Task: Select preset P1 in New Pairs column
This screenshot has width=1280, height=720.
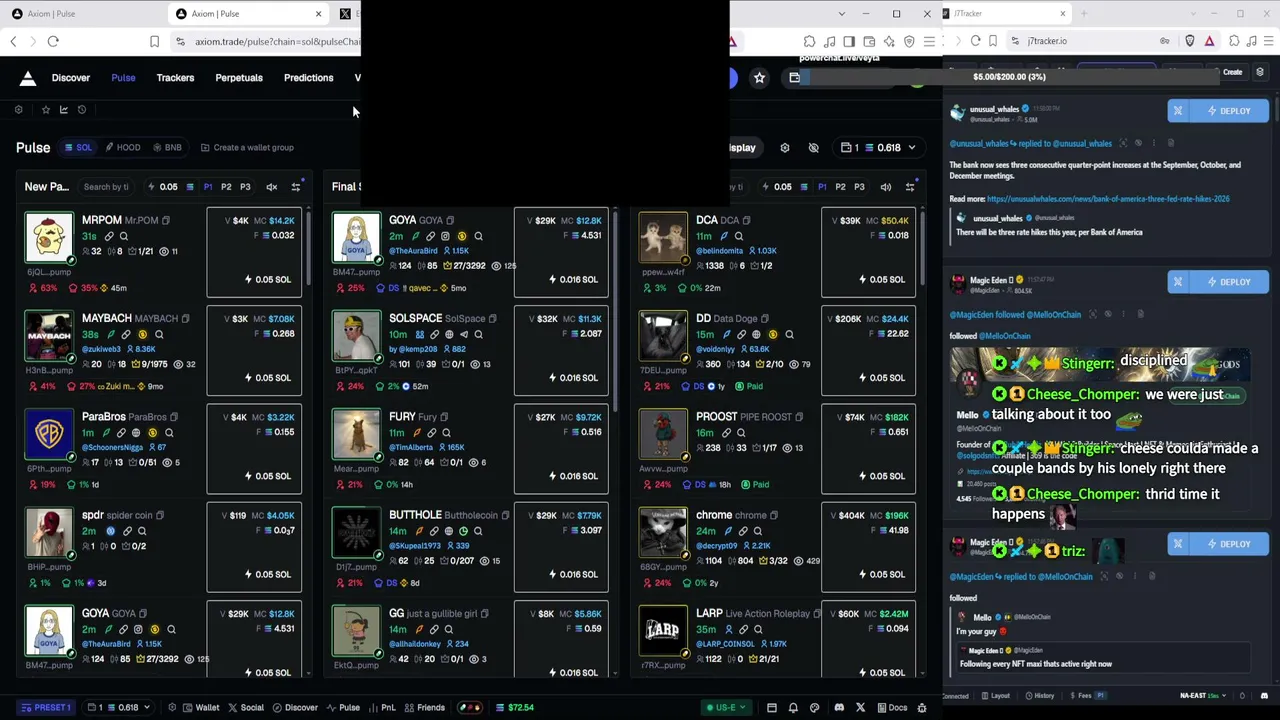Action: (x=208, y=187)
